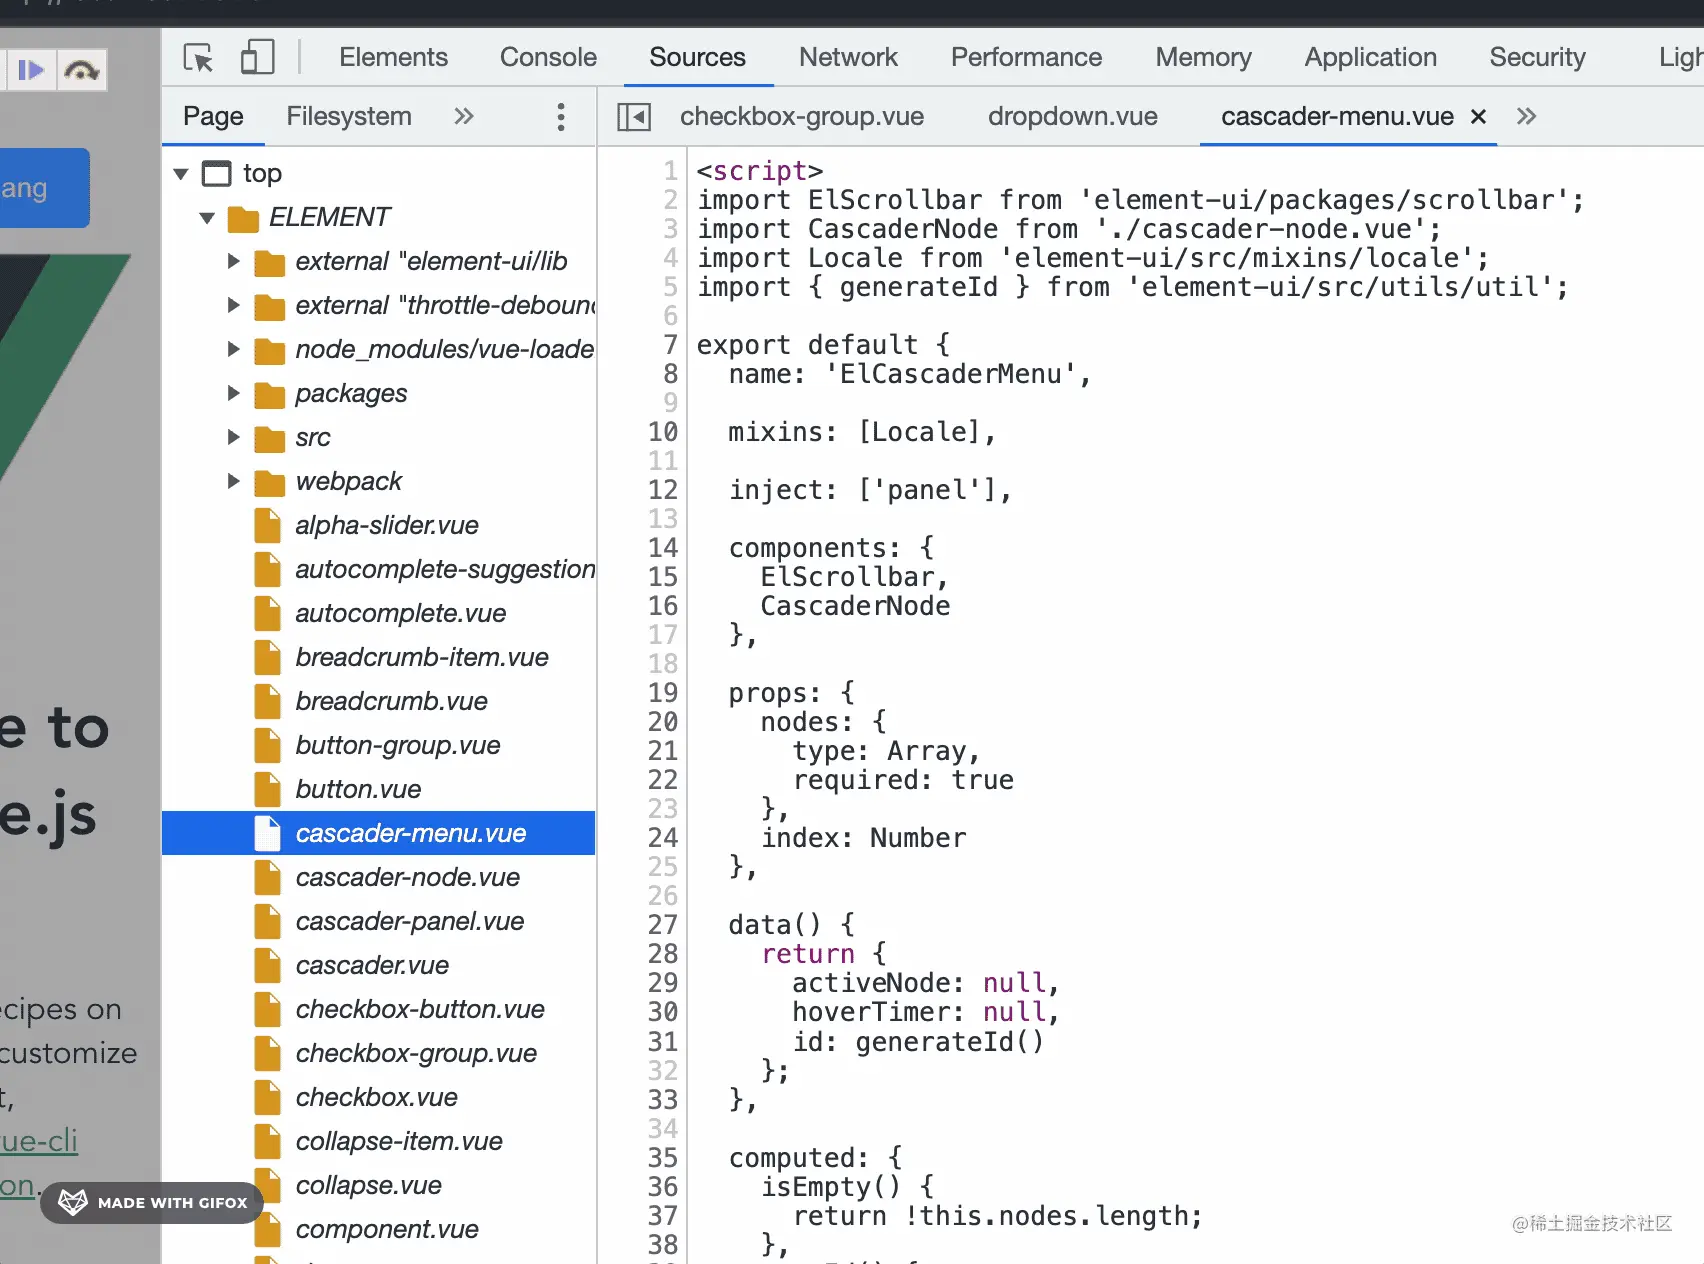Image resolution: width=1704 pixels, height=1264 pixels.
Task: Expand the src folder arrow
Action: point(233,437)
